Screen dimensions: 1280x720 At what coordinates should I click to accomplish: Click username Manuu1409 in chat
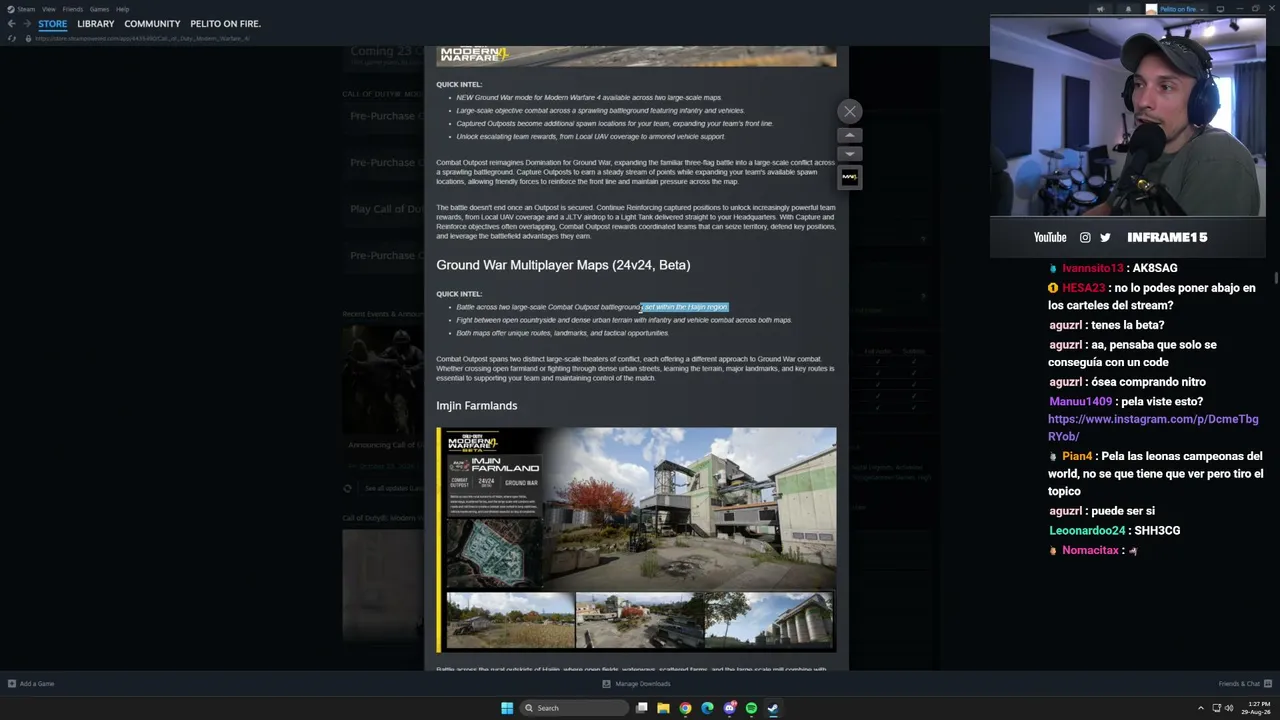coord(1080,402)
